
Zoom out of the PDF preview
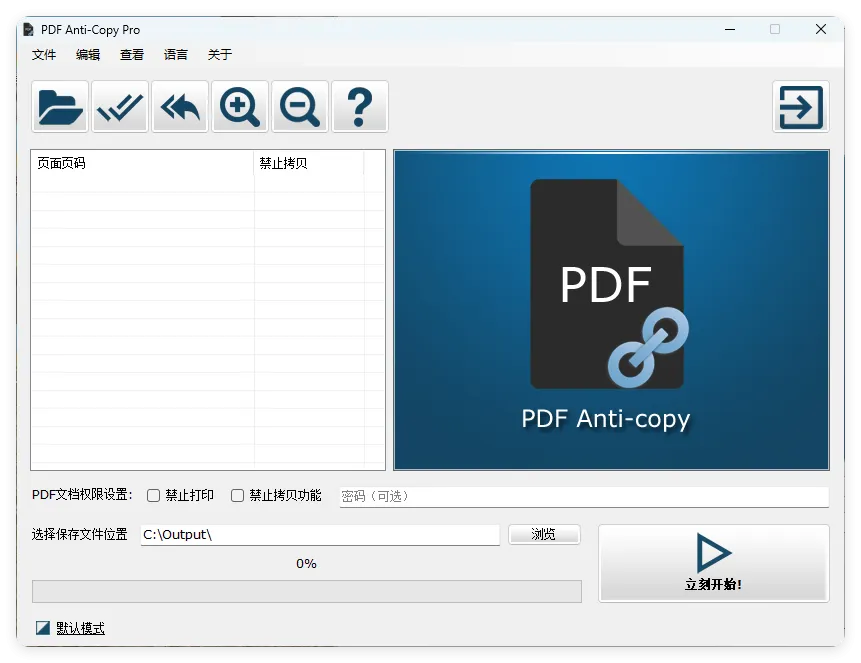click(299, 106)
